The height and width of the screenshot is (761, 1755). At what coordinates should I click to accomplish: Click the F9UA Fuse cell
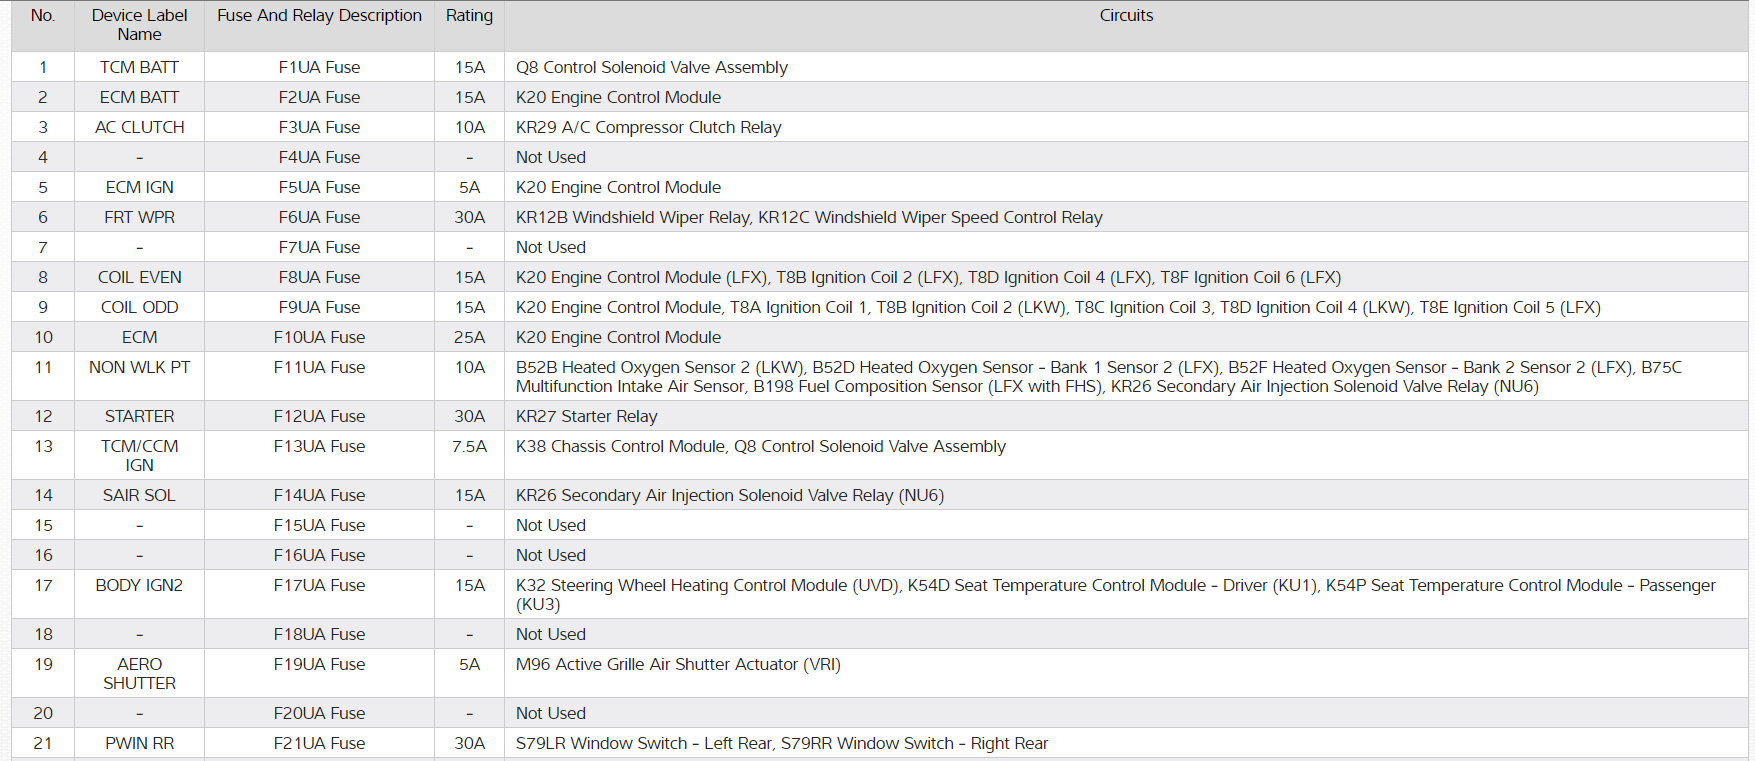pyautogui.click(x=319, y=308)
